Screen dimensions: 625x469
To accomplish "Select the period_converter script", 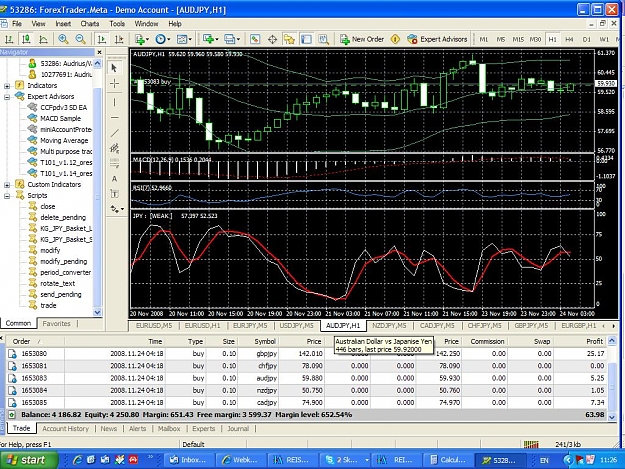I will click(65, 273).
